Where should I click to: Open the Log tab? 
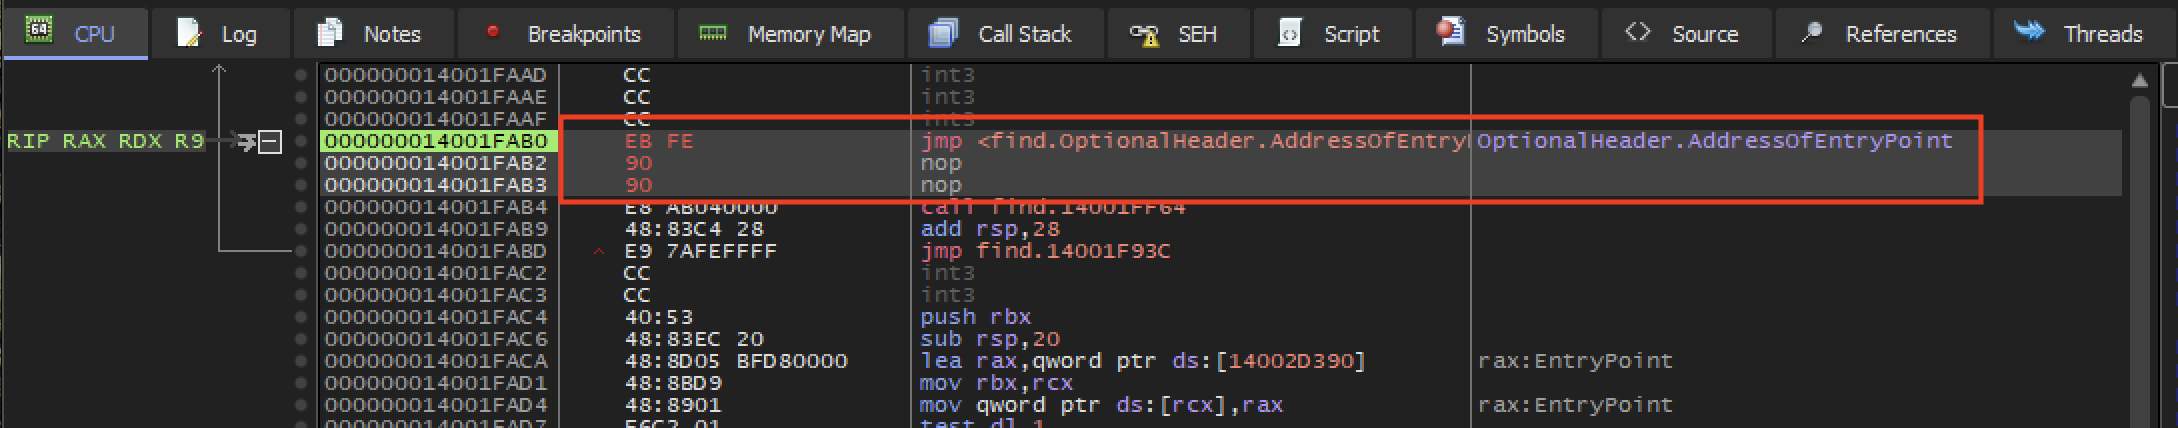(220, 34)
